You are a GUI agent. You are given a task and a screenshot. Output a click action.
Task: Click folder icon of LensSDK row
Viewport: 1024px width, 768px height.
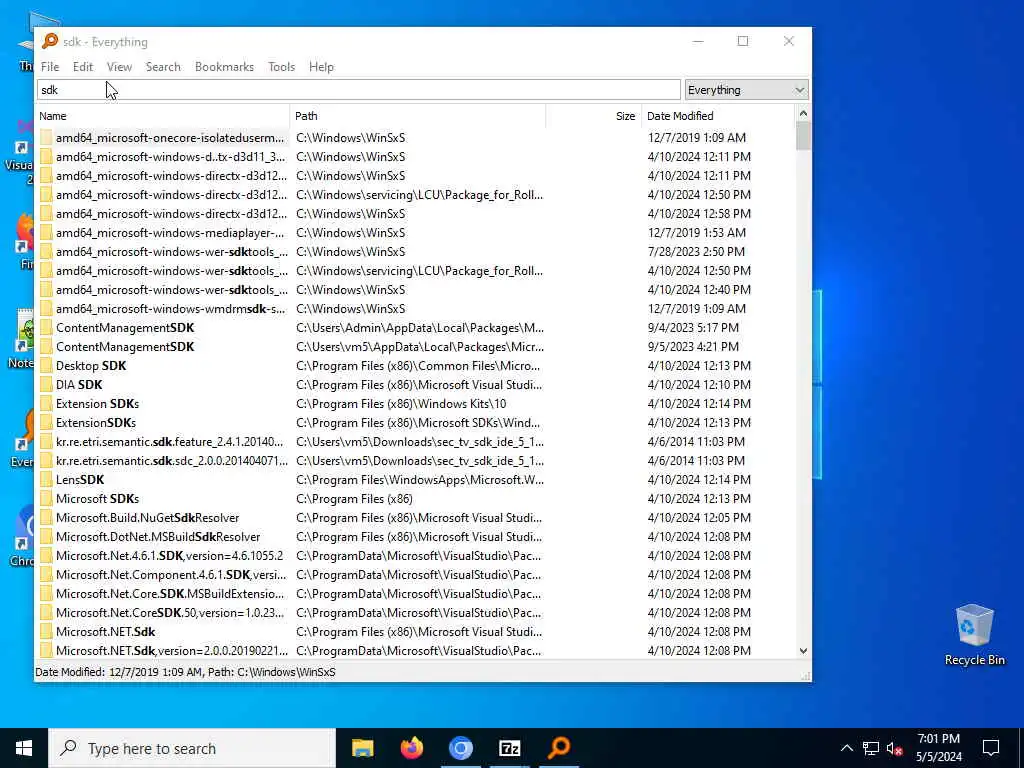(x=46, y=479)
